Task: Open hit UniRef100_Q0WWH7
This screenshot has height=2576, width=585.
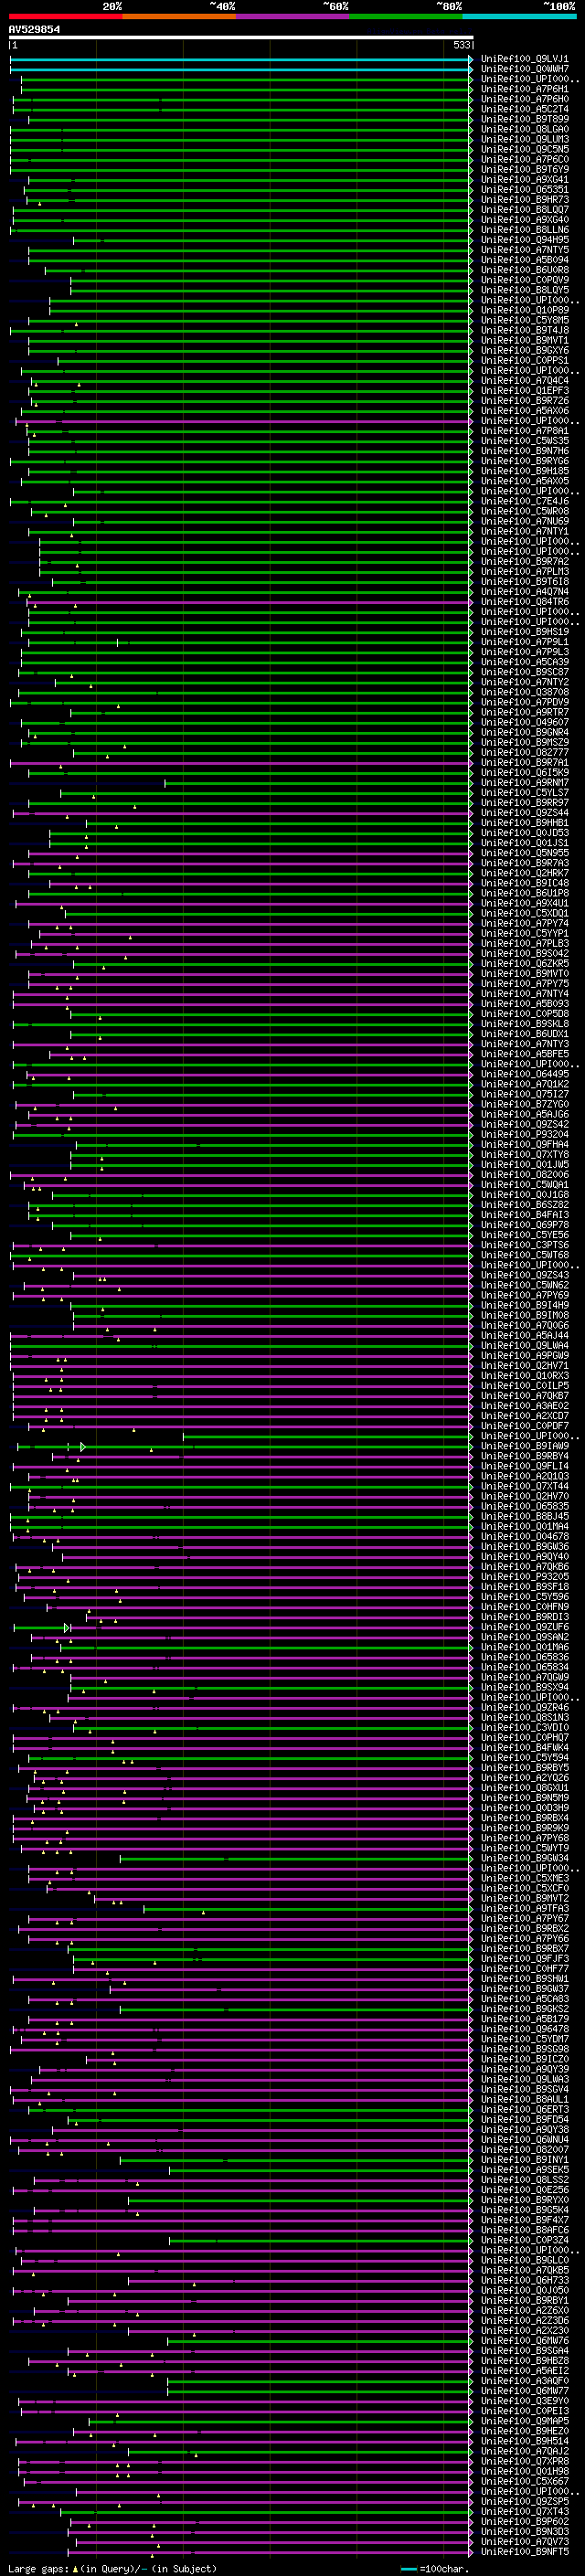Action: point(525,69)
